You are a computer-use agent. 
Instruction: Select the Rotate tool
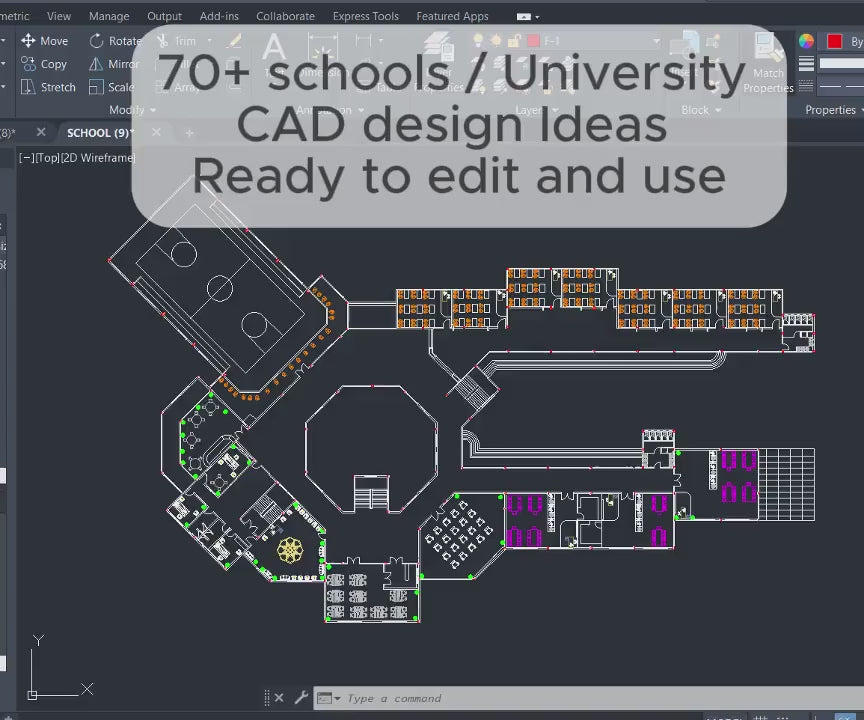point(115,41)
